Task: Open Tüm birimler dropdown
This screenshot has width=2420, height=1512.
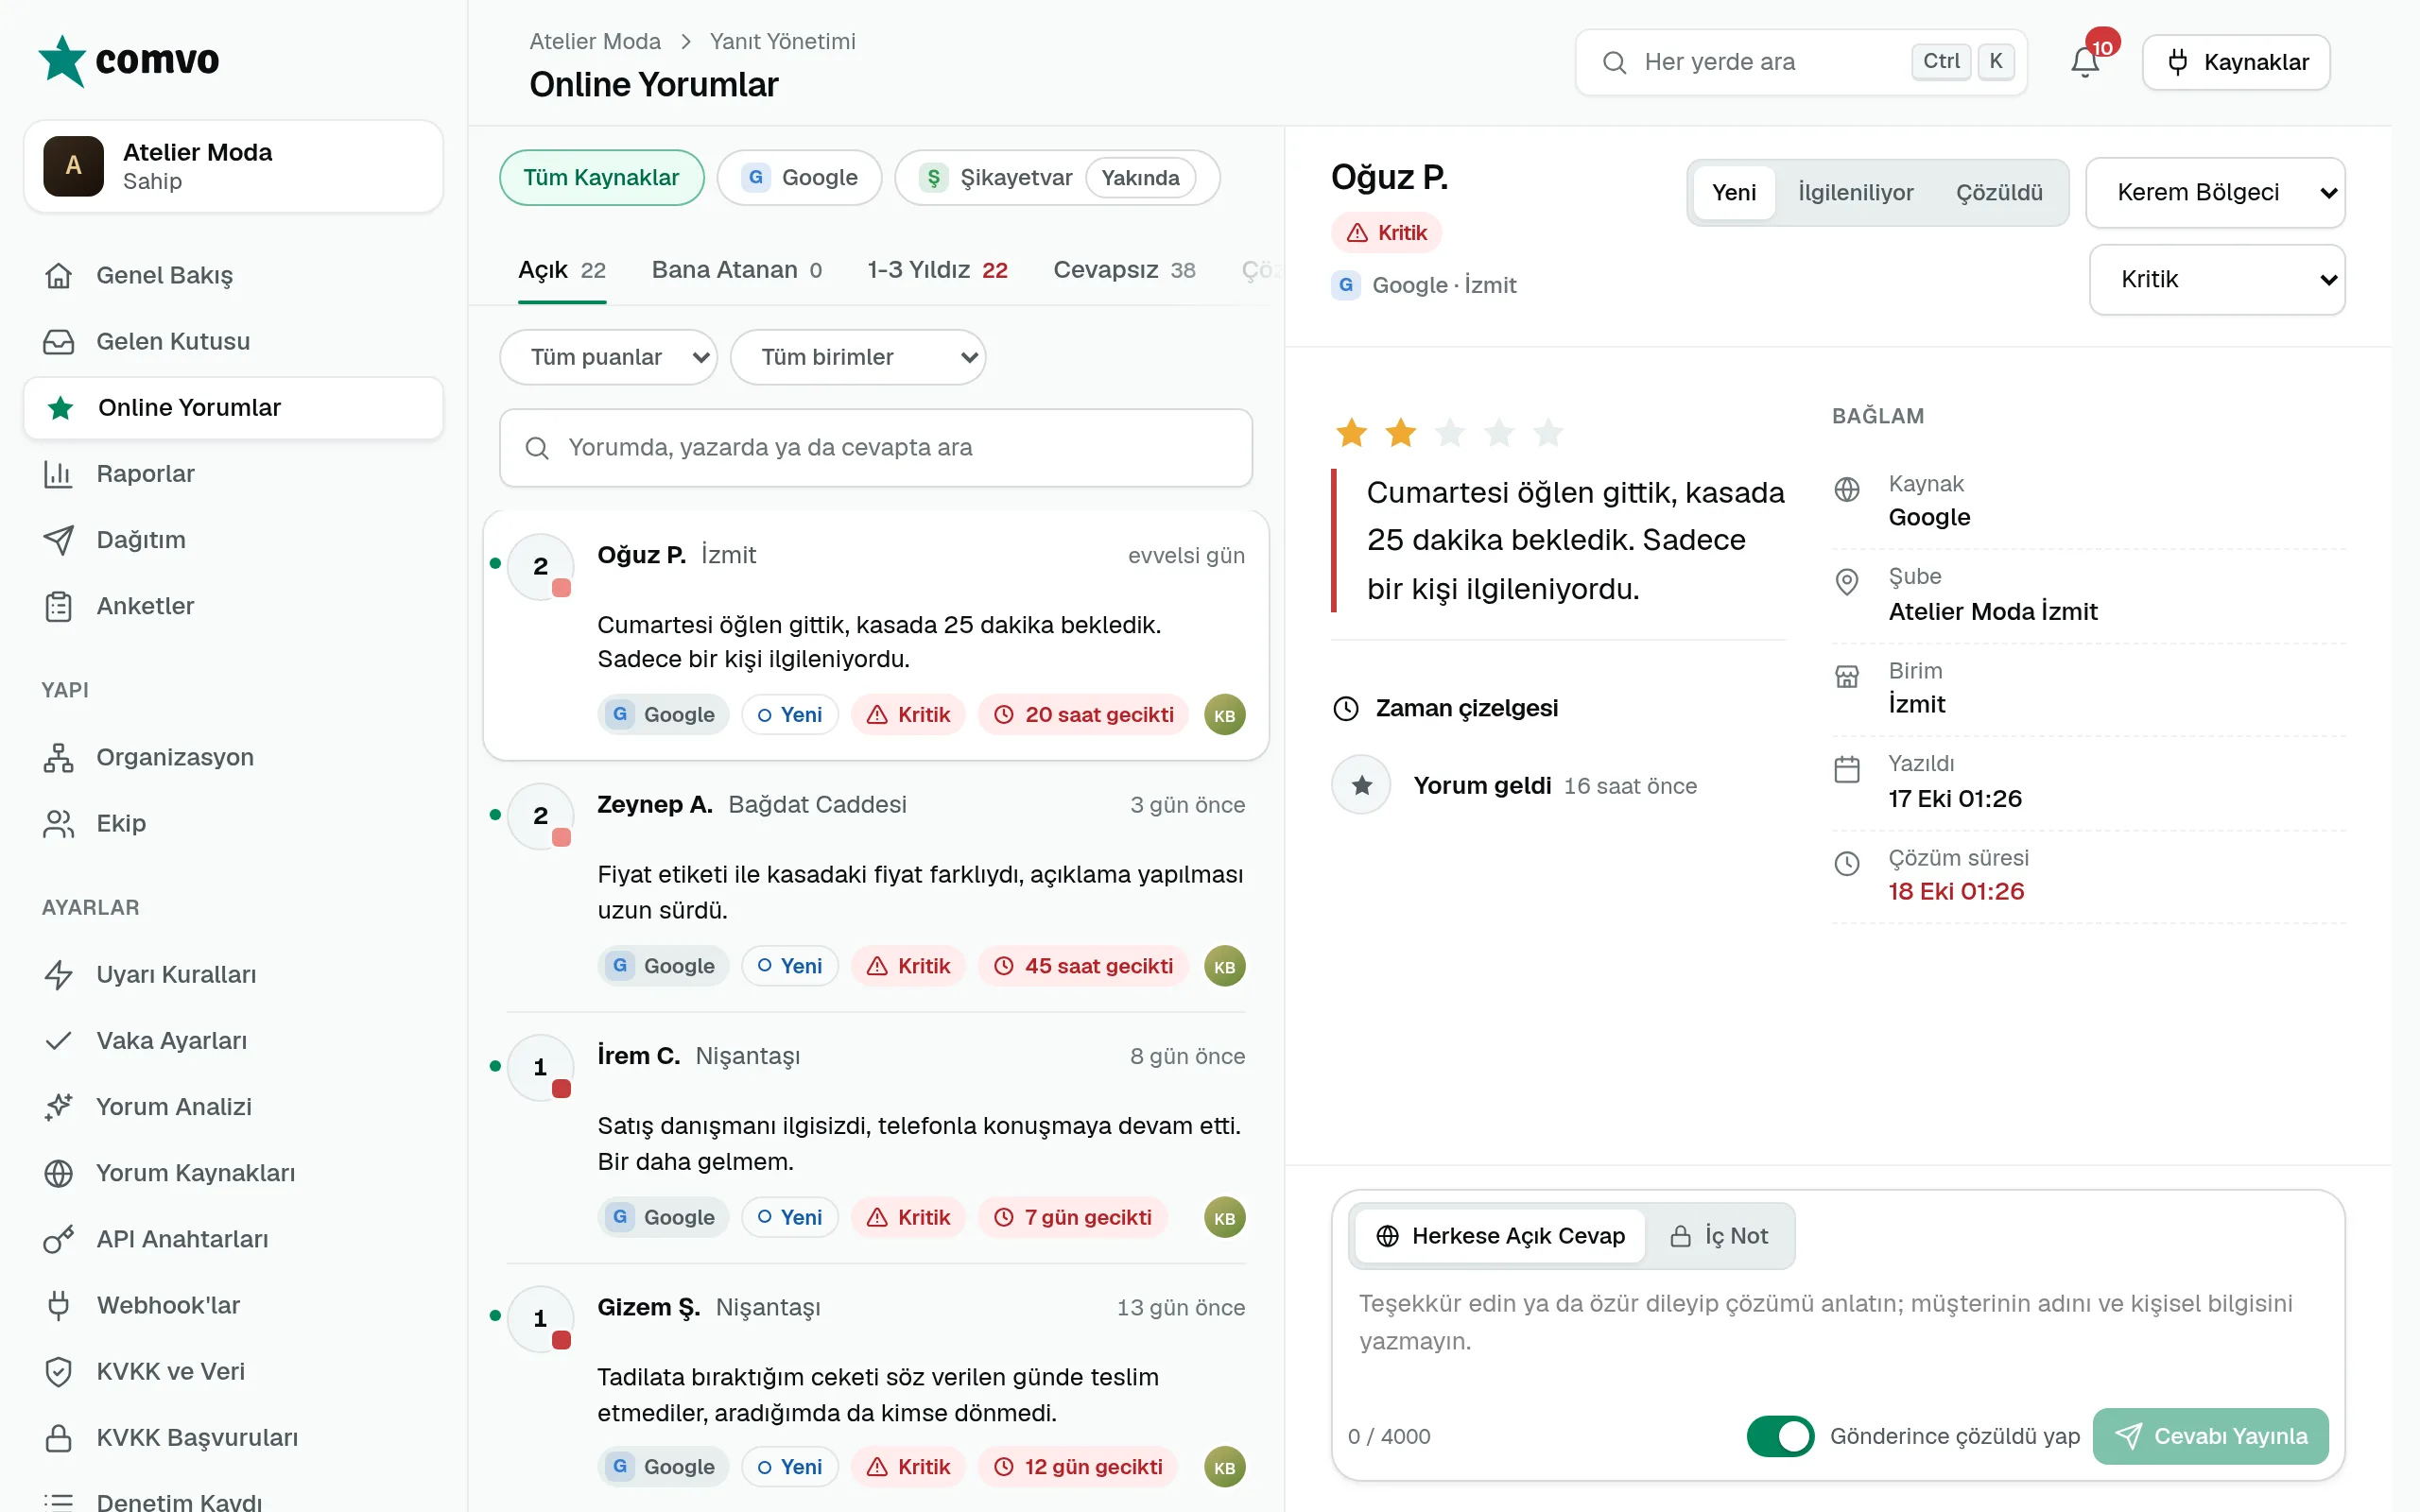Action: pyautogui.click(x=858, y=357)
